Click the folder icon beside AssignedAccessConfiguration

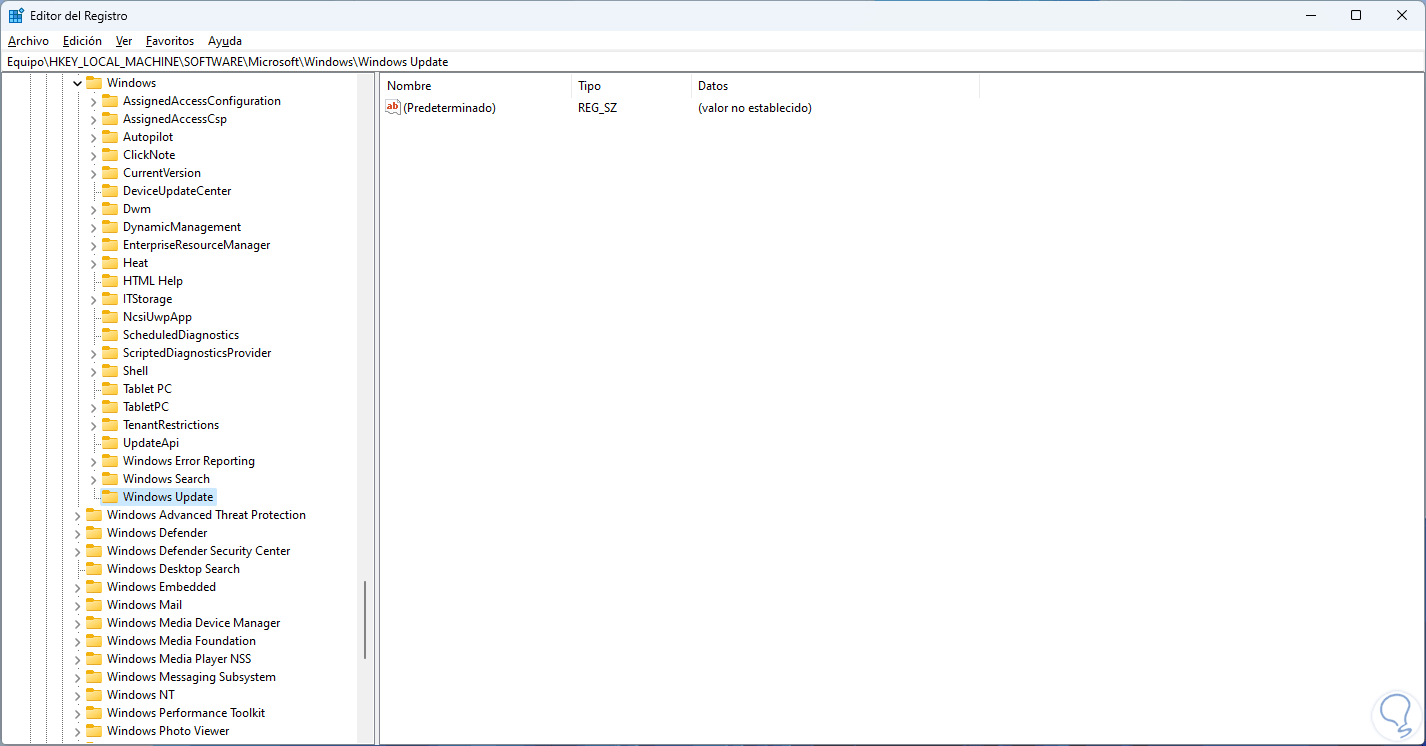click(x=110, y=101)
